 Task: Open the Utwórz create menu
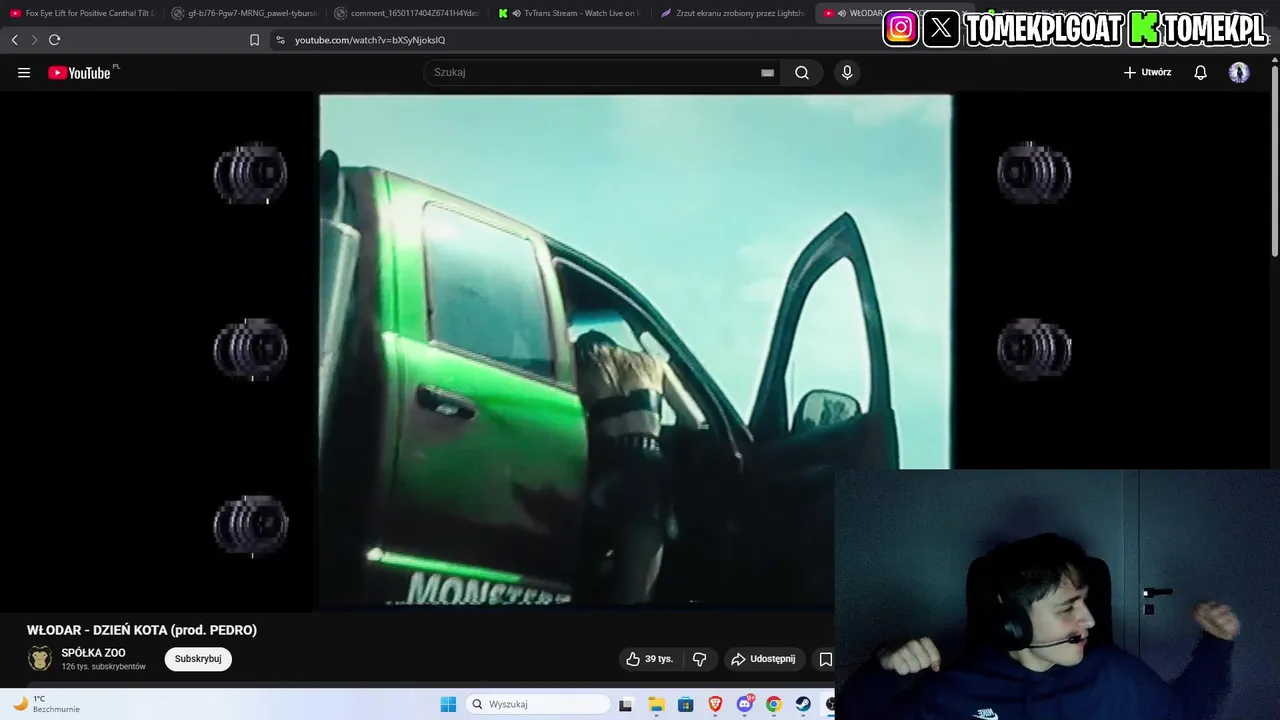click(x=1147, y=72)
